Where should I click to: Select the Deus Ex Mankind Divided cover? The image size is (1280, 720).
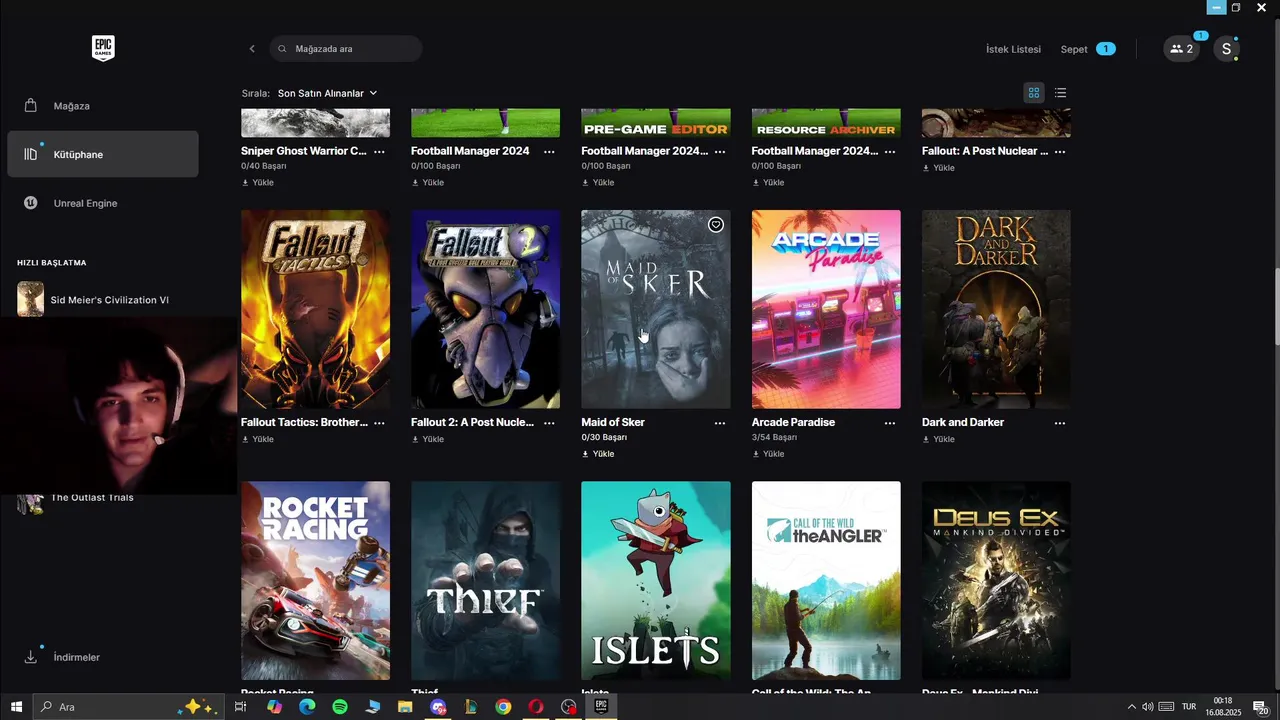click(x=996, y=581)
